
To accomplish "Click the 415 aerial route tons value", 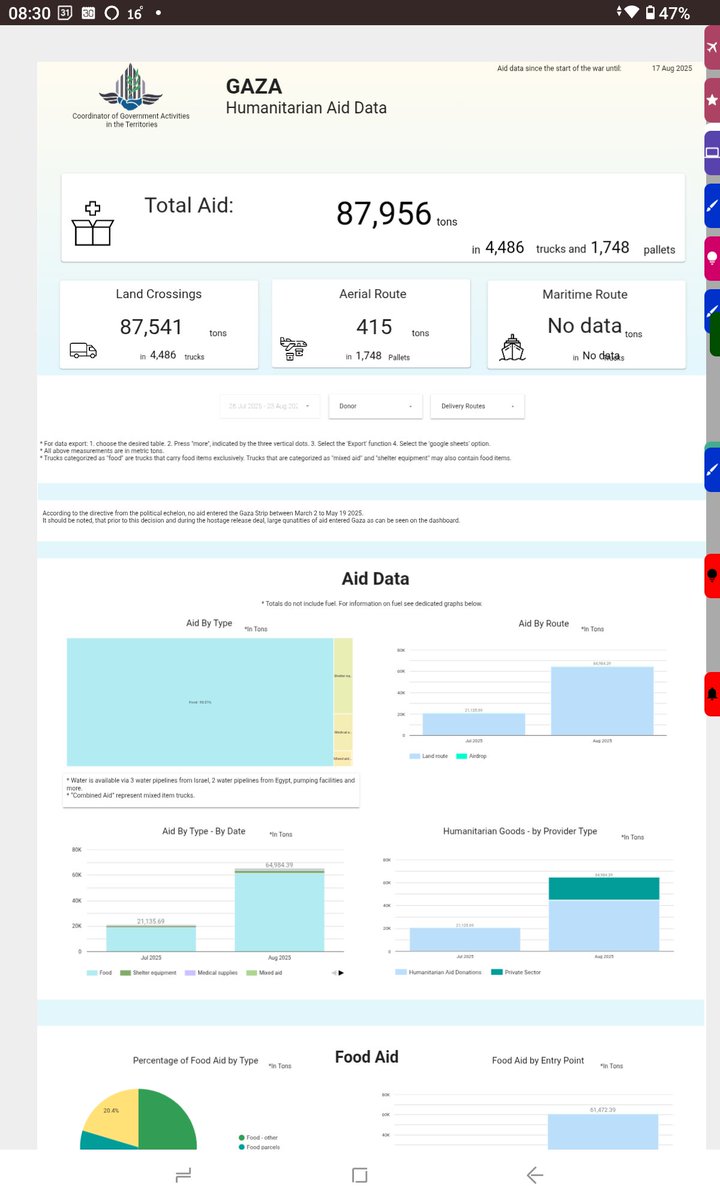I will (374, 327).
